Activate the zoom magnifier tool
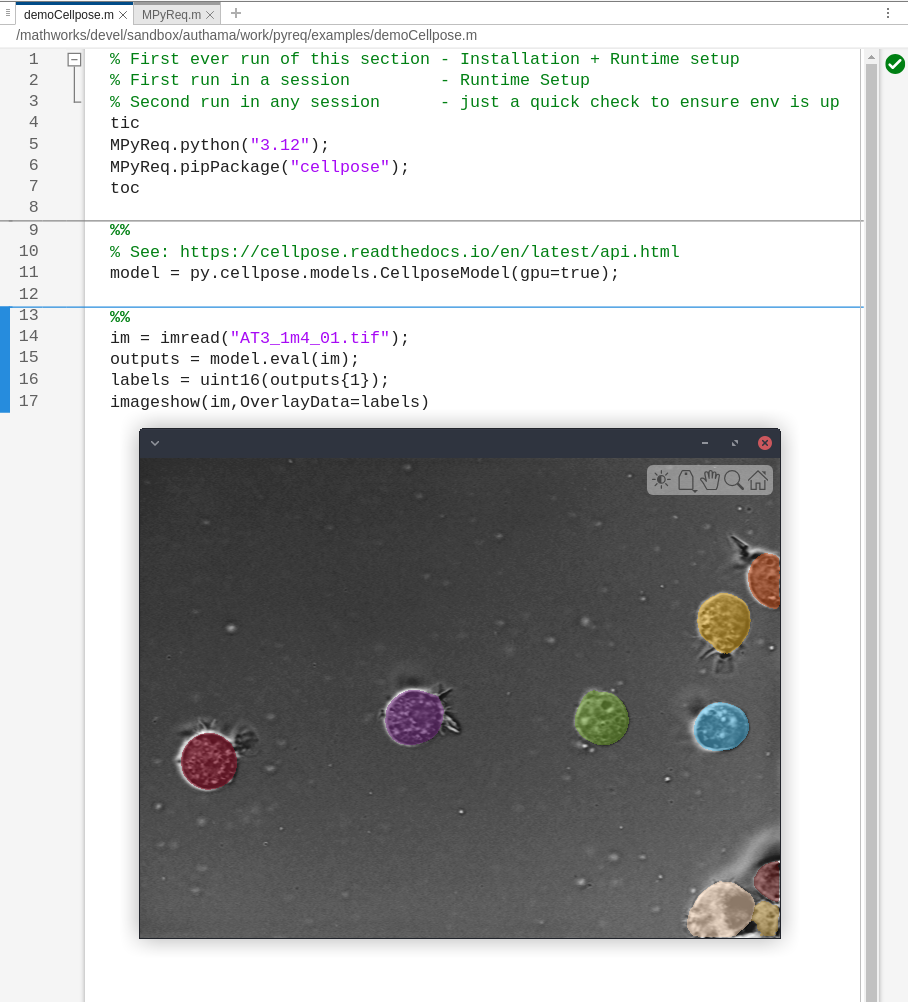 (x=734, y=480)
